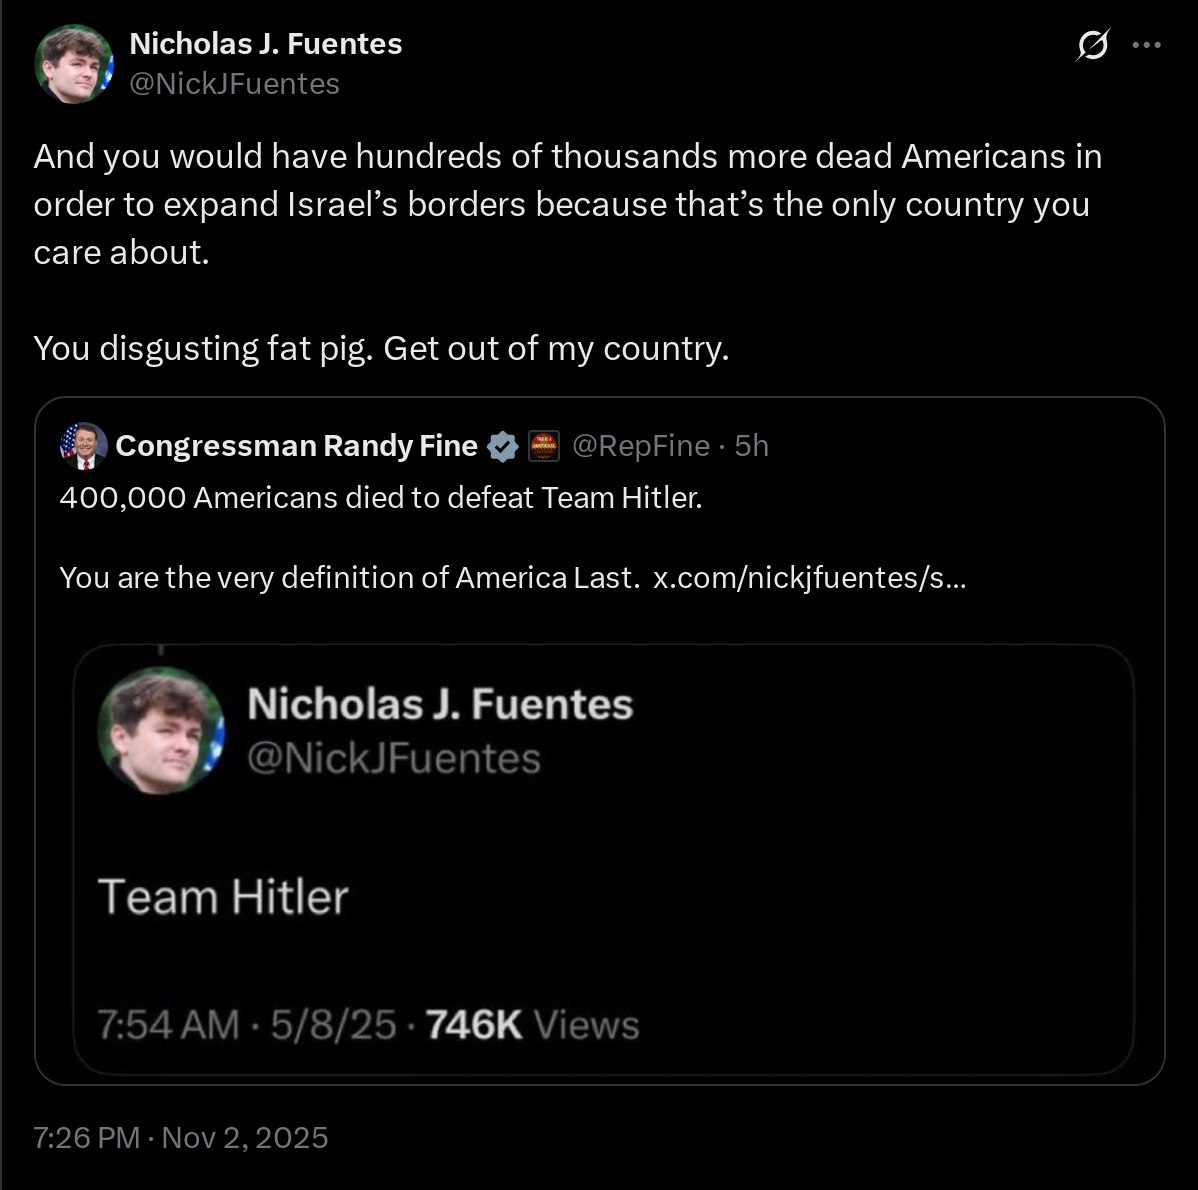Image resolution: width=1198 pixels, height=1190 pixels.
Task: Click the 7:26 PM · Nov 2, 2025 timestamp
Action: (180, 1138)
